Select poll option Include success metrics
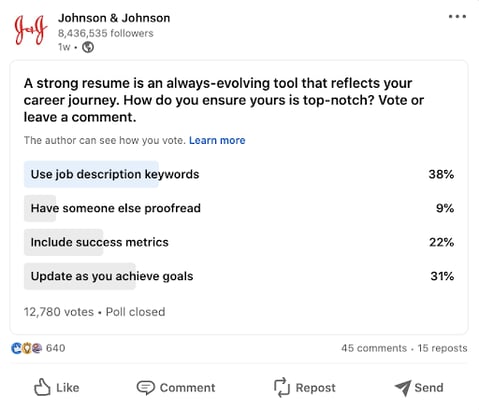The height and width of the screenshot is (410, 479). coord(239,242)
